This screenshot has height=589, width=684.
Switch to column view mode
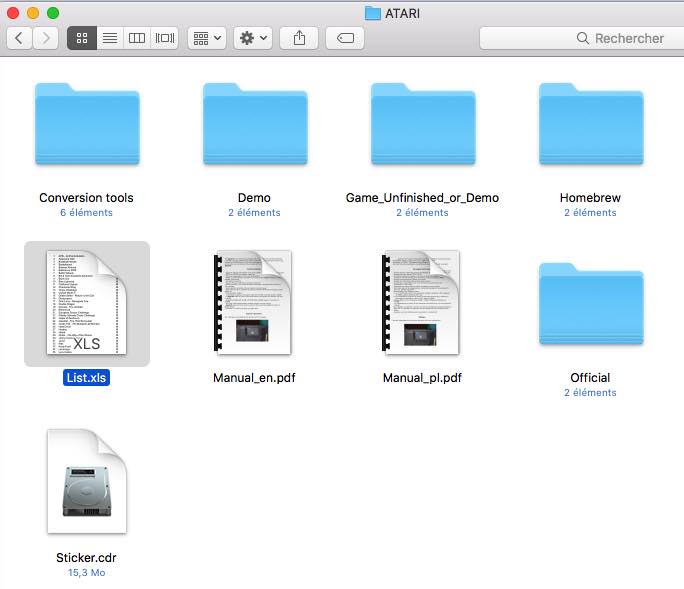(x=137, y=38)
